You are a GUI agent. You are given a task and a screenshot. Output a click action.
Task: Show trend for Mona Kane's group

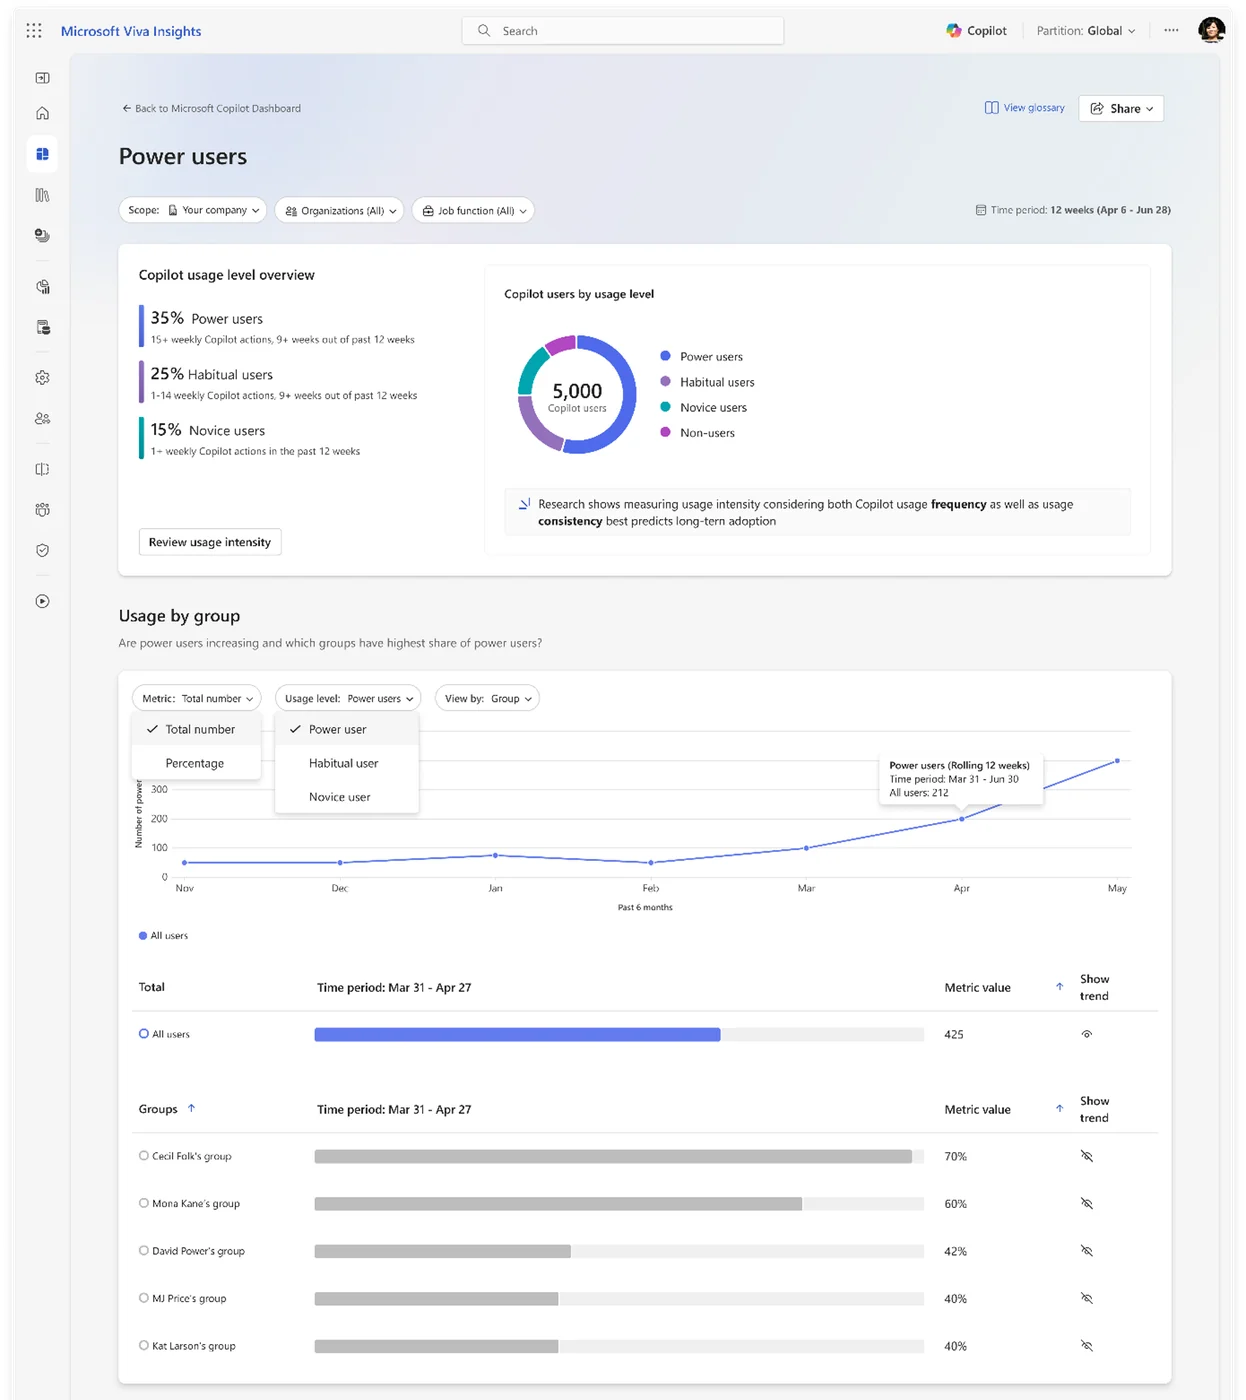pos(1087,1203)
